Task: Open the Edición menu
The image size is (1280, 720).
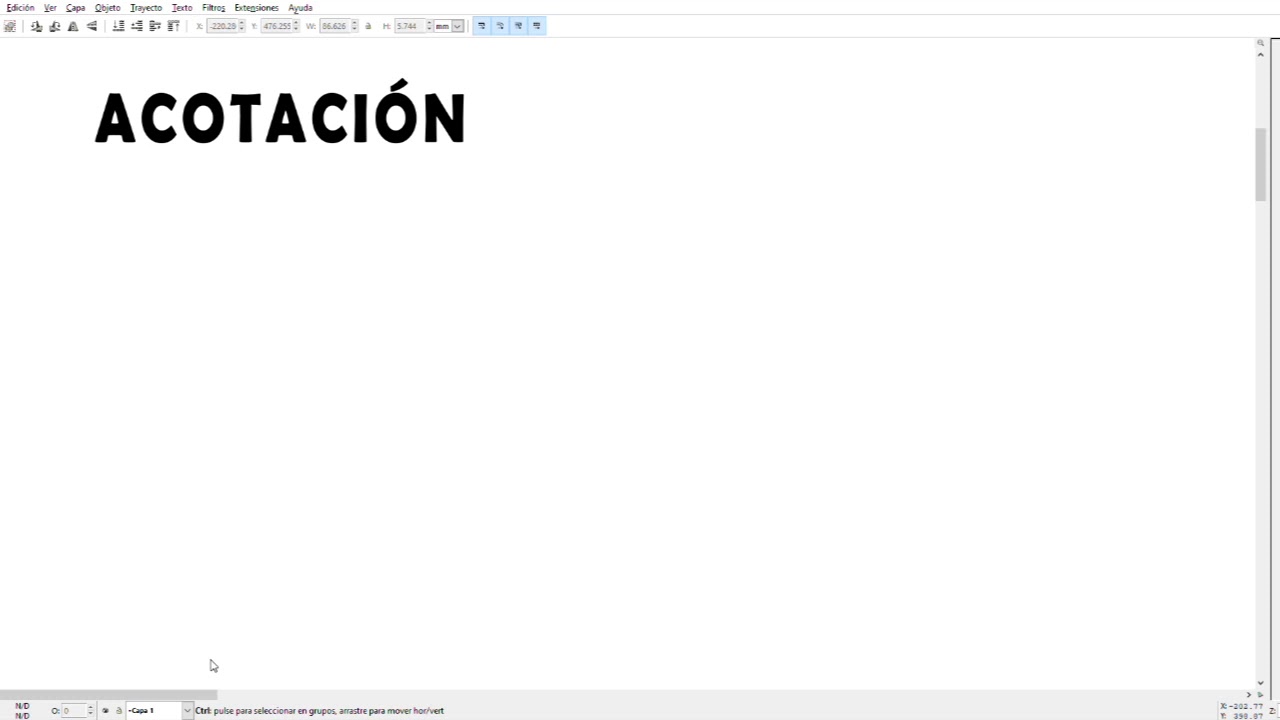Action: click(x=20, y=7)
